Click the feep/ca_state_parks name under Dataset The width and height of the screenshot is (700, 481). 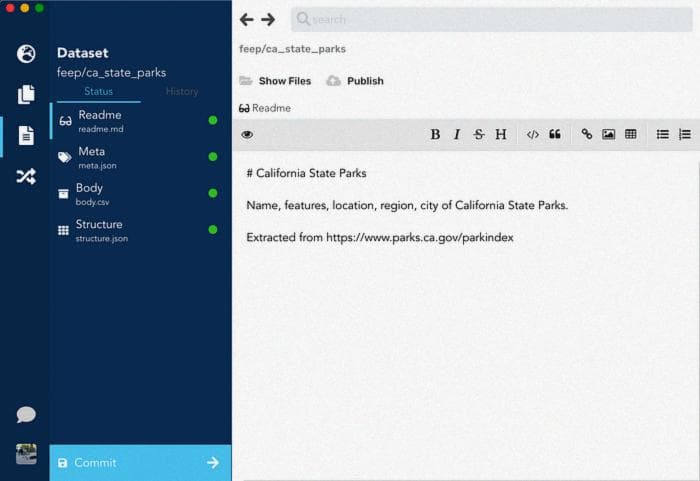point(112,73)
